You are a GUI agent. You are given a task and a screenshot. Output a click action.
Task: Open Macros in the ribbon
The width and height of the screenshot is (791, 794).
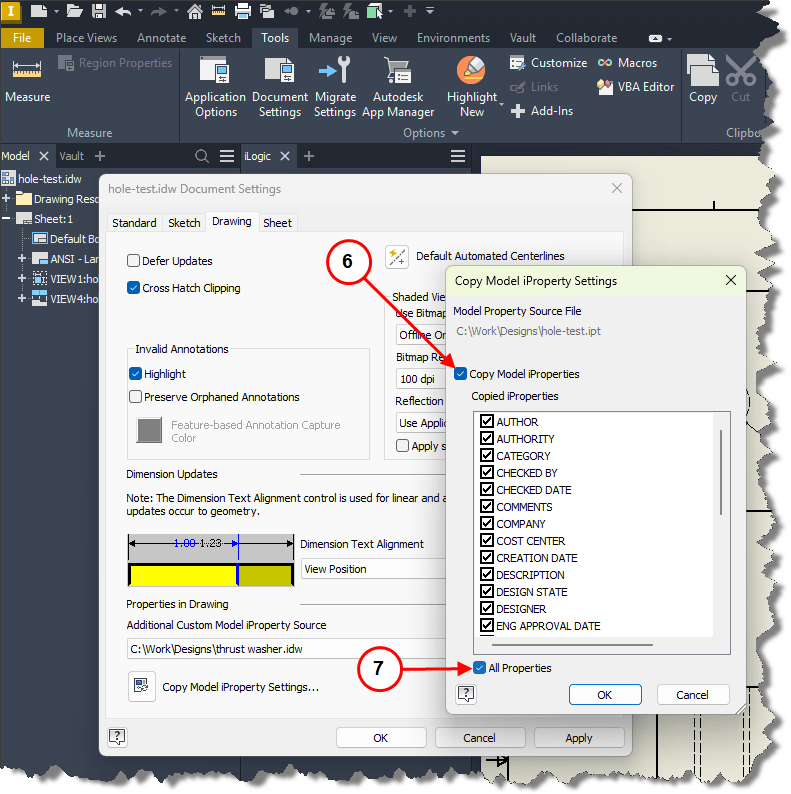tap(627, 63)
